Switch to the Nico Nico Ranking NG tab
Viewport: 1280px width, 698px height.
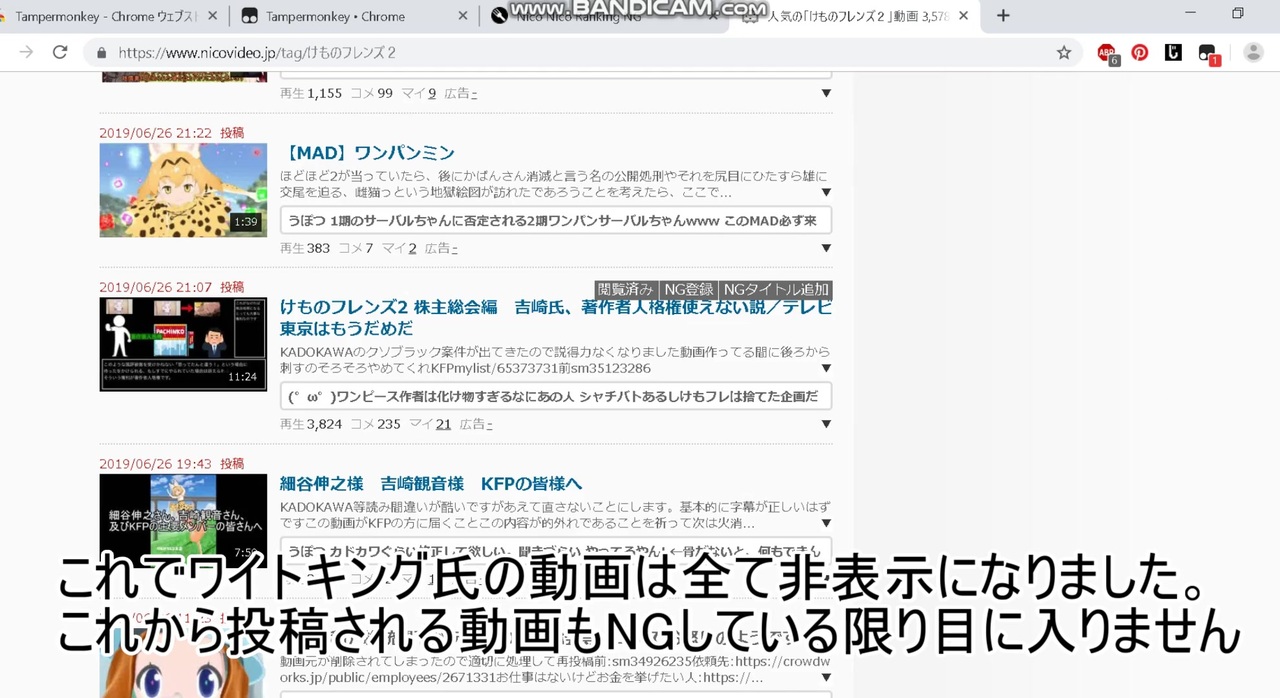click(x=604, y=16)
